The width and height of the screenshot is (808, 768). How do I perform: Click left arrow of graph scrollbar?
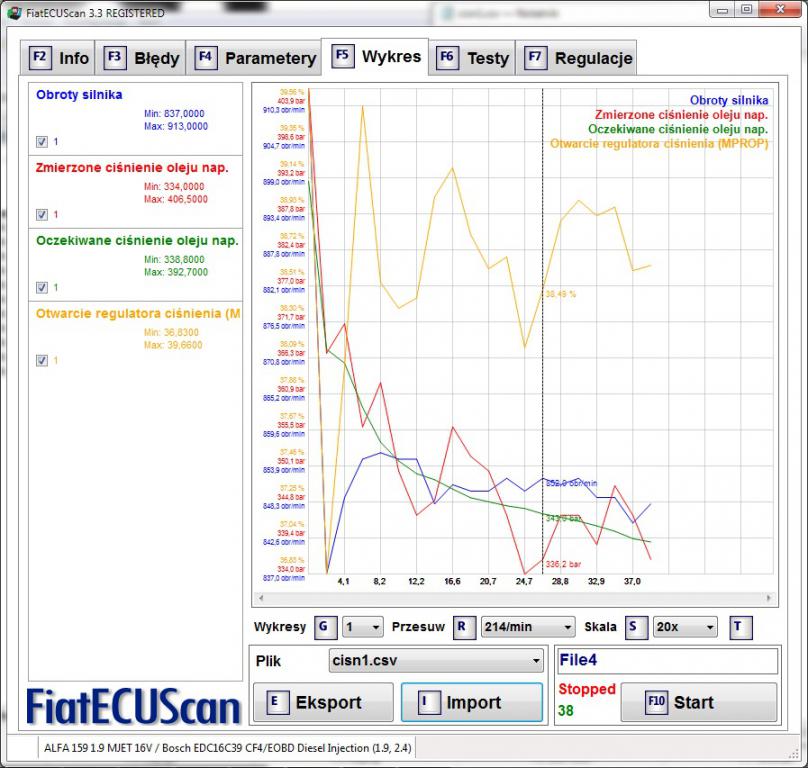[261, 598]
